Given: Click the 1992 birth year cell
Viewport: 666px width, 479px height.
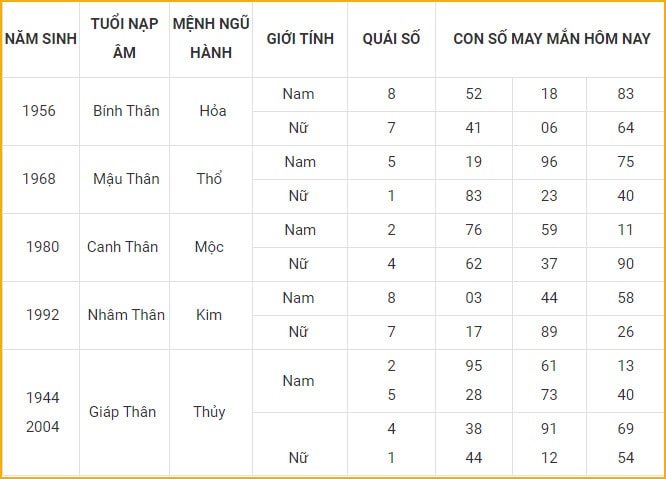Looking at the screenshot, I should click(42, 315).
